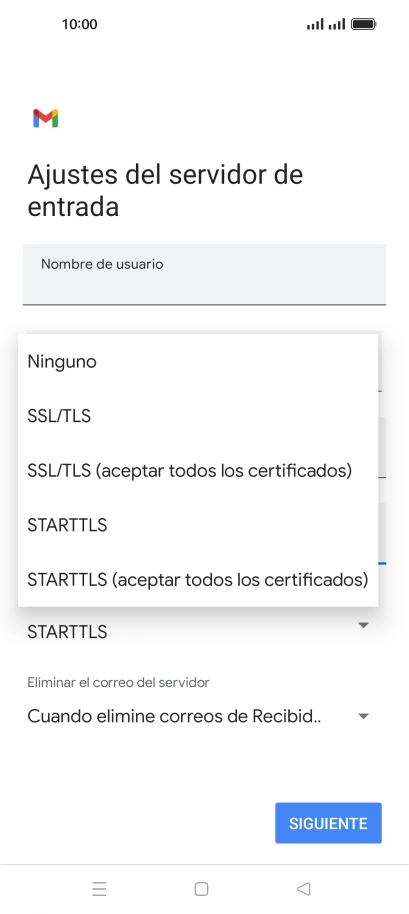Open recent apps with the menu navigation icon
The image size is (409, 914).
[x=99, y=889]
